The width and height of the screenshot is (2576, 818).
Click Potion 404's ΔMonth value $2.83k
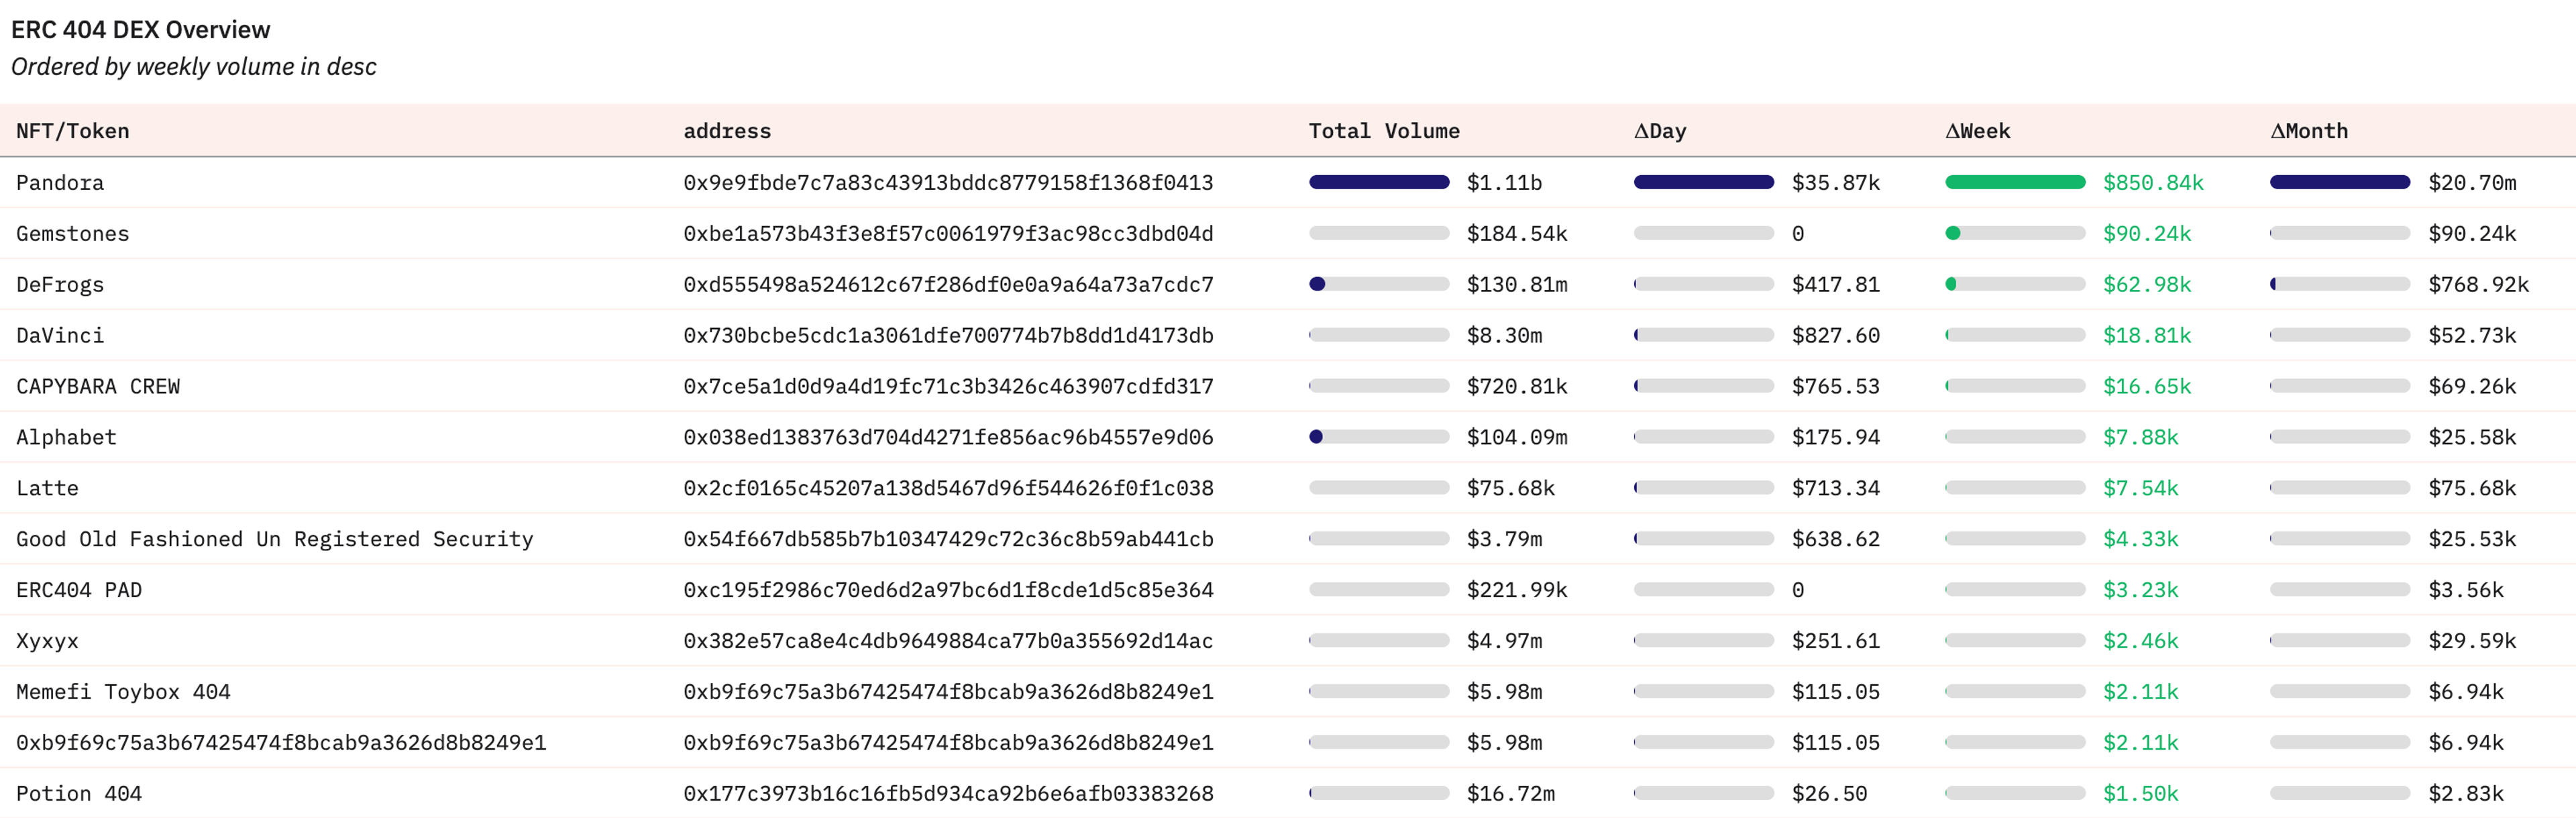pyautogui.click(x=2466, y=793)
